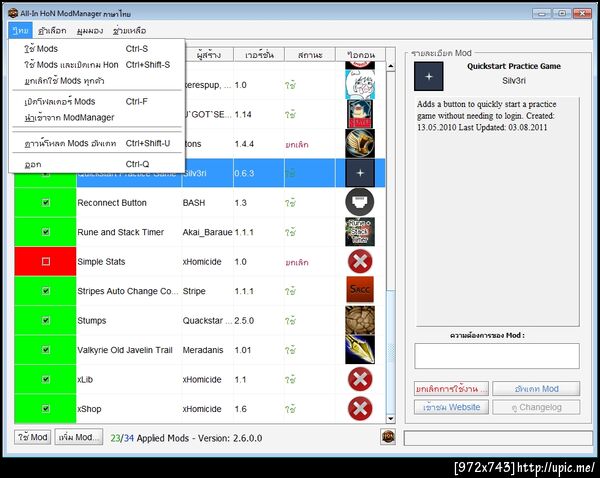The image size is (600, 478).
Task: Click the scroll down arrow of mod list
Action: (391, 418)
